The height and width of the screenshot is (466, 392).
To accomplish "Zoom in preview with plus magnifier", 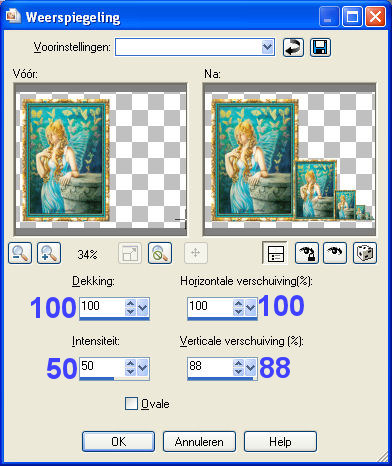I will (49, 253).
